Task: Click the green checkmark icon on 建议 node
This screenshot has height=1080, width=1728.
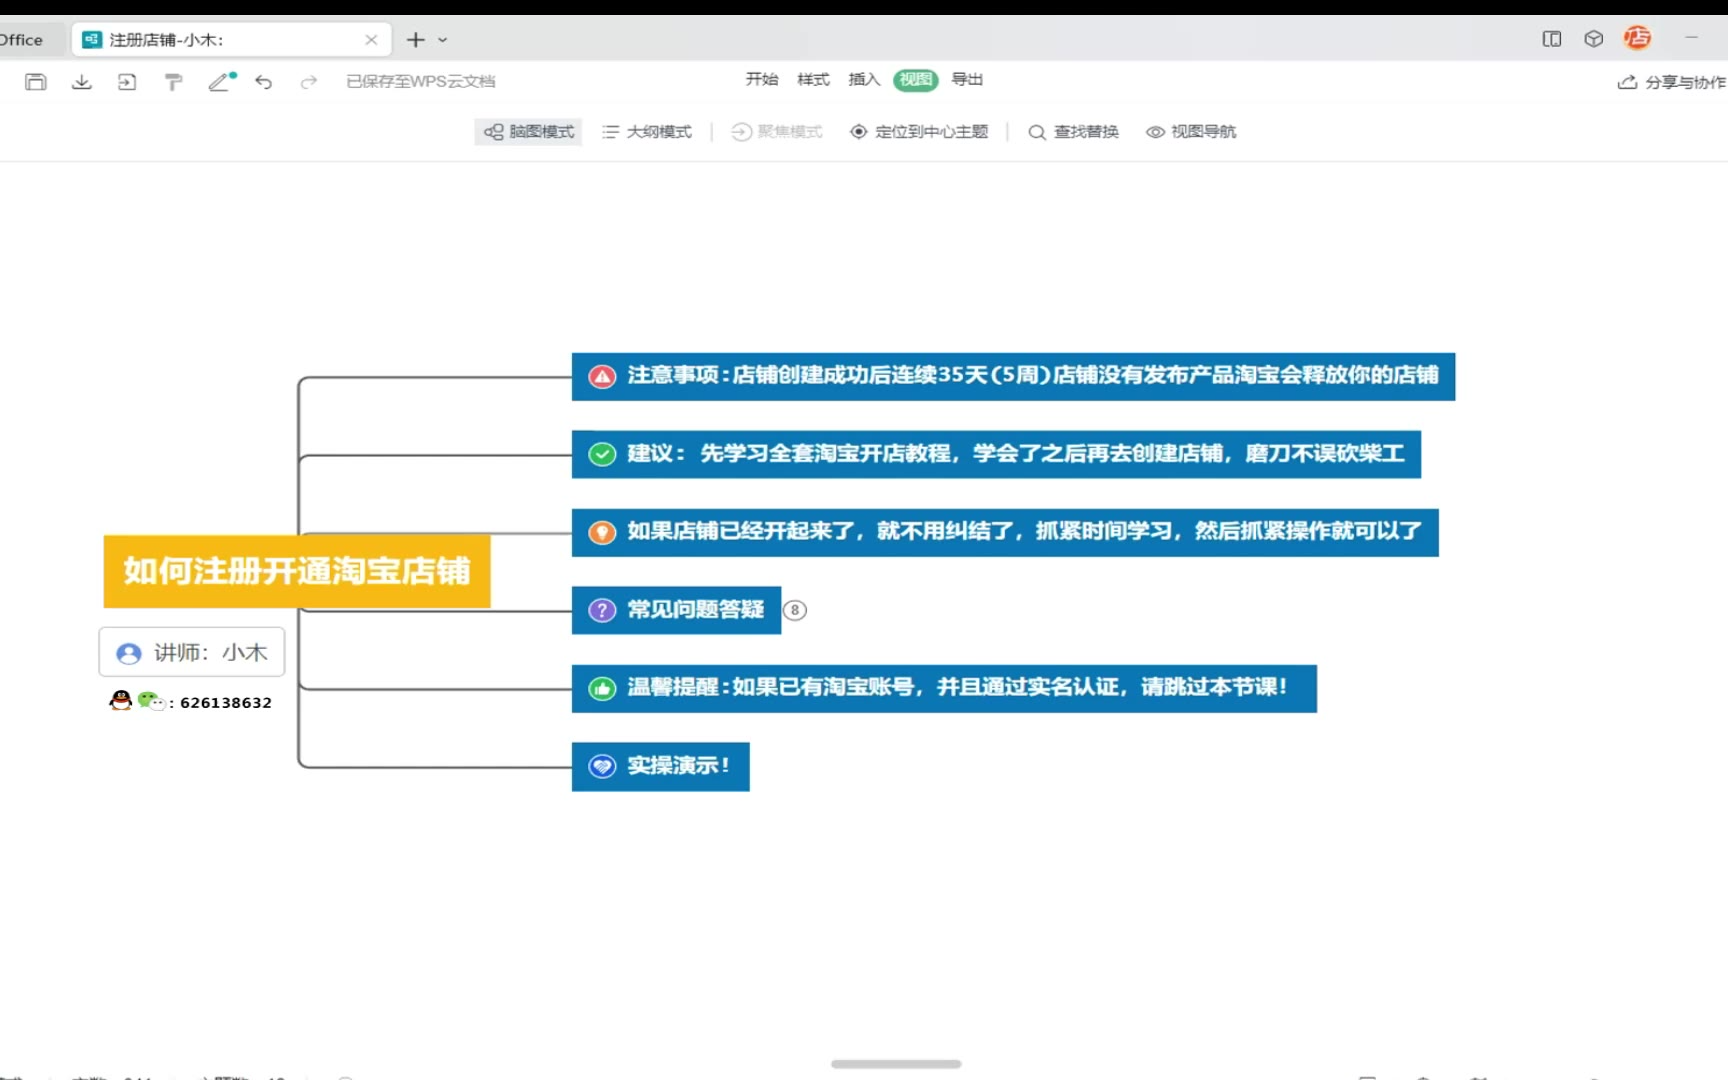Action: [602, 455]
